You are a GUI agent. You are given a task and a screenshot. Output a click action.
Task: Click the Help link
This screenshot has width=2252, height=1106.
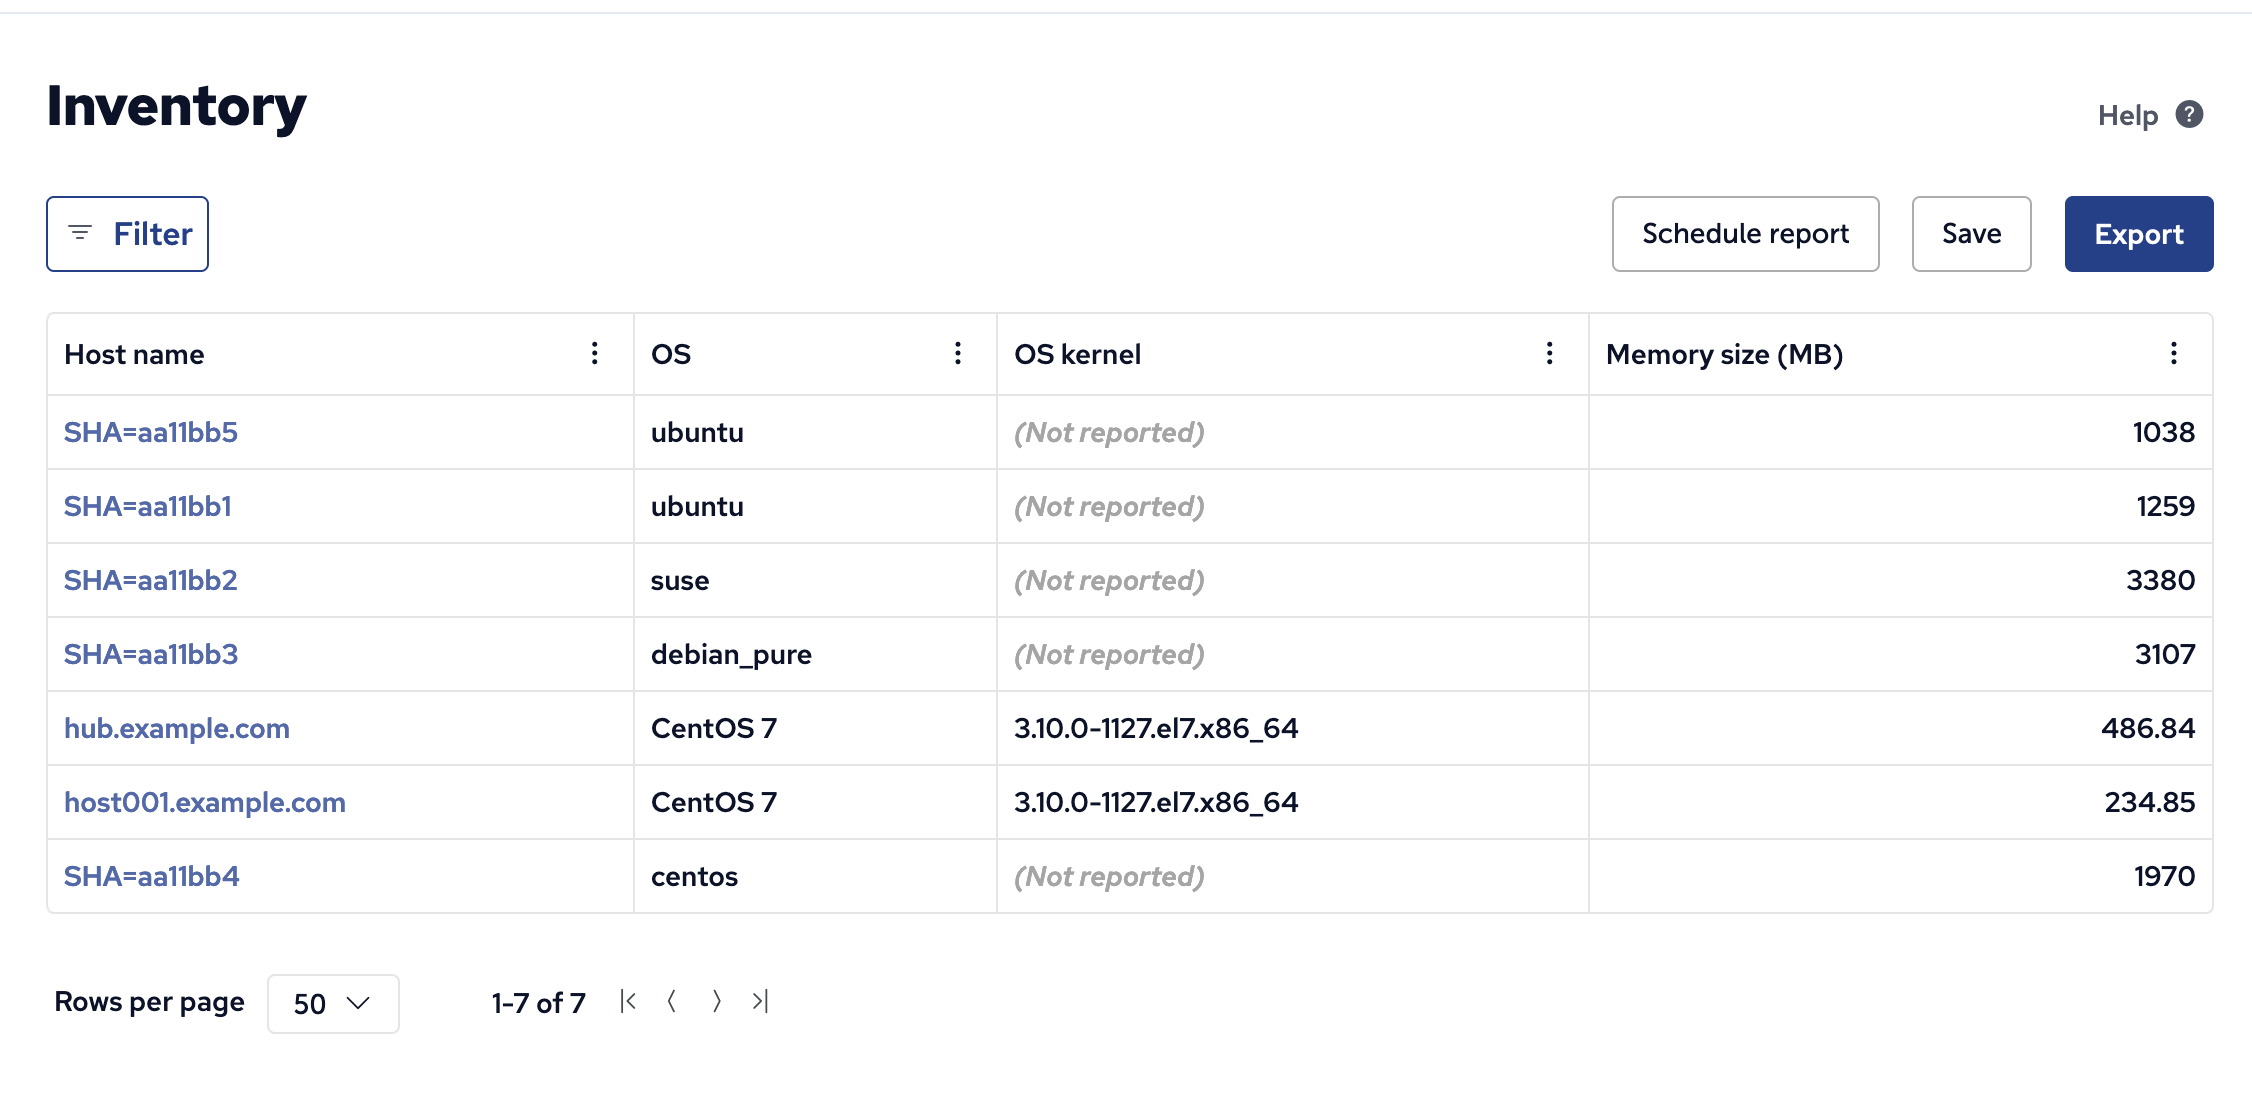(x=2129, y=114)
